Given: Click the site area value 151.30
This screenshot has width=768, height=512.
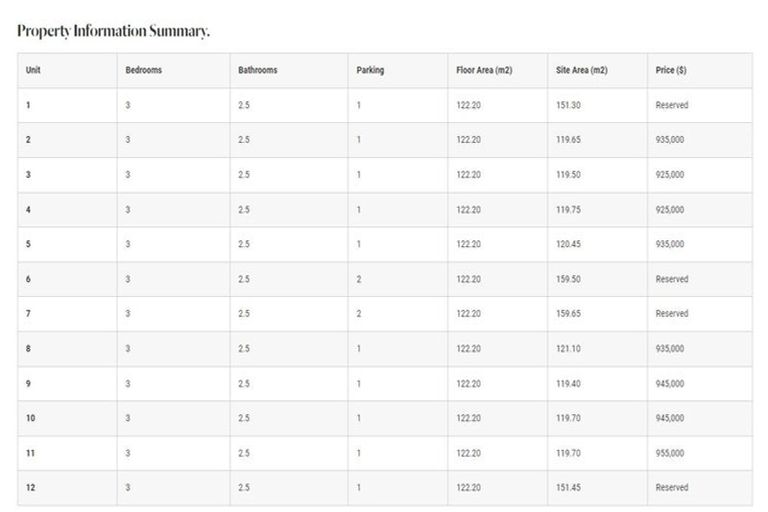Looking at the screenshot, I should pos(569,105).
